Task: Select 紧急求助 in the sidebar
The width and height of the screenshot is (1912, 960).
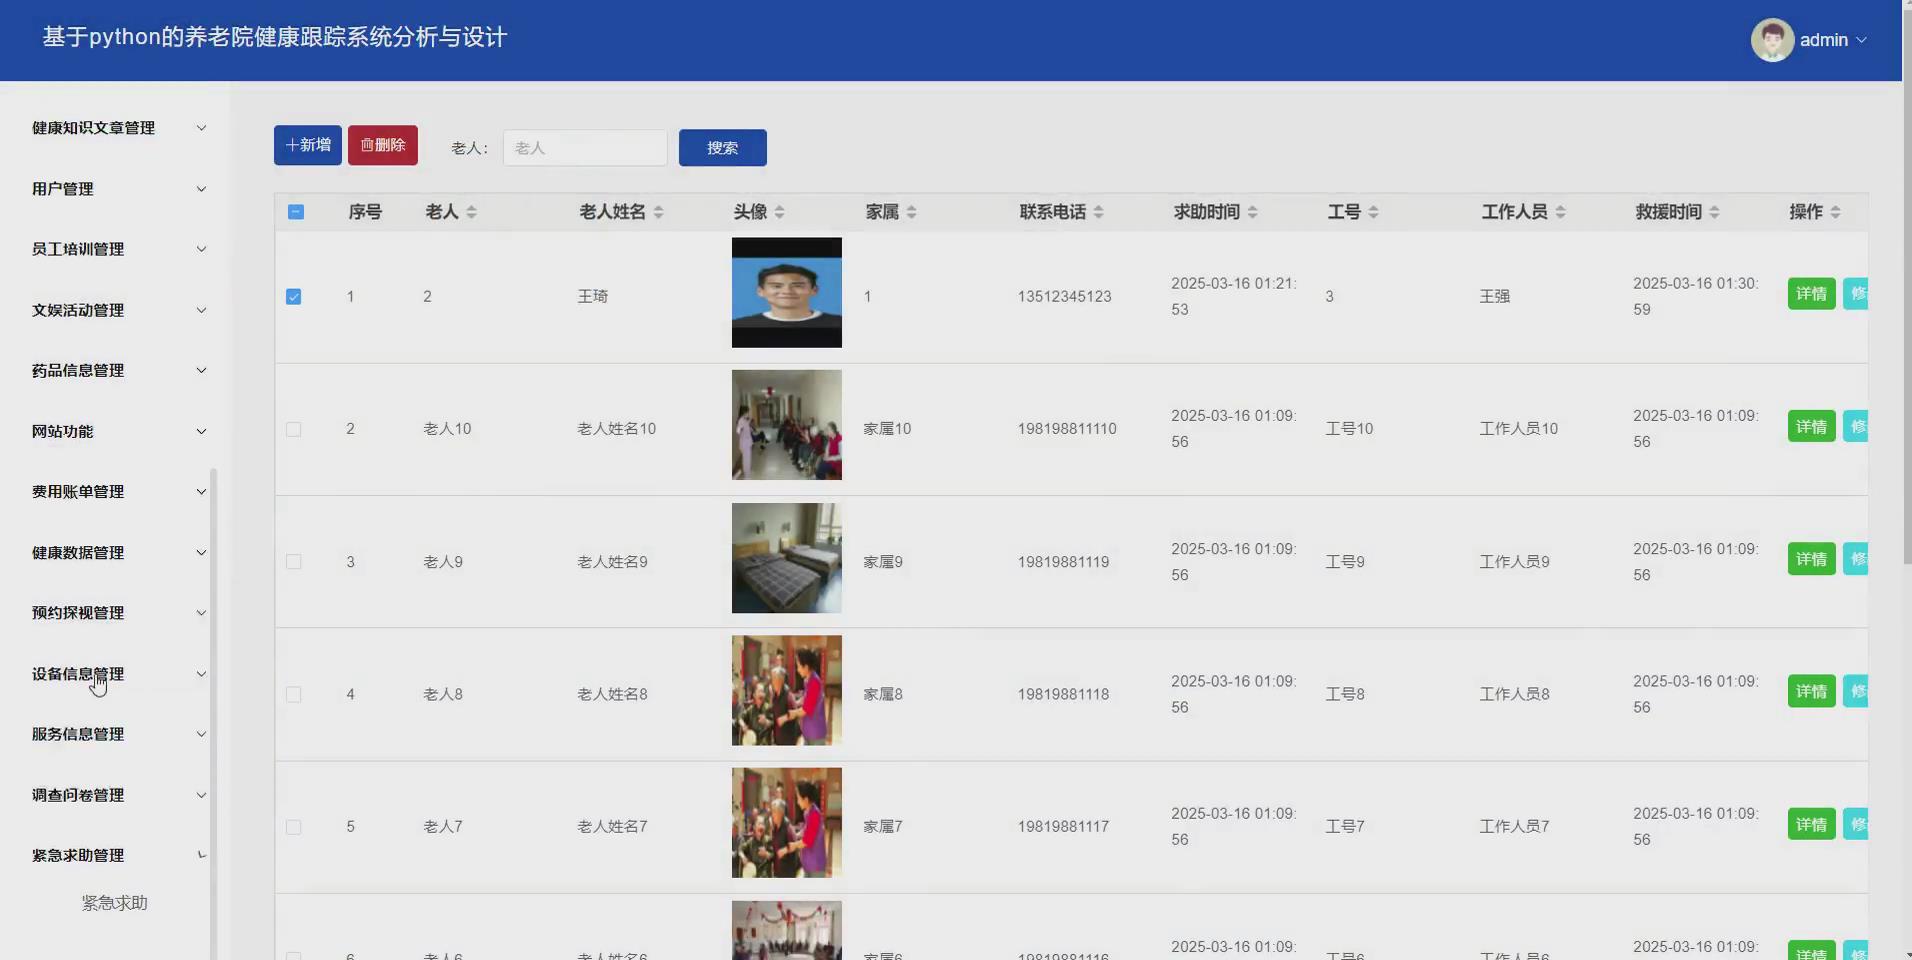Action: tap(114, 901)
